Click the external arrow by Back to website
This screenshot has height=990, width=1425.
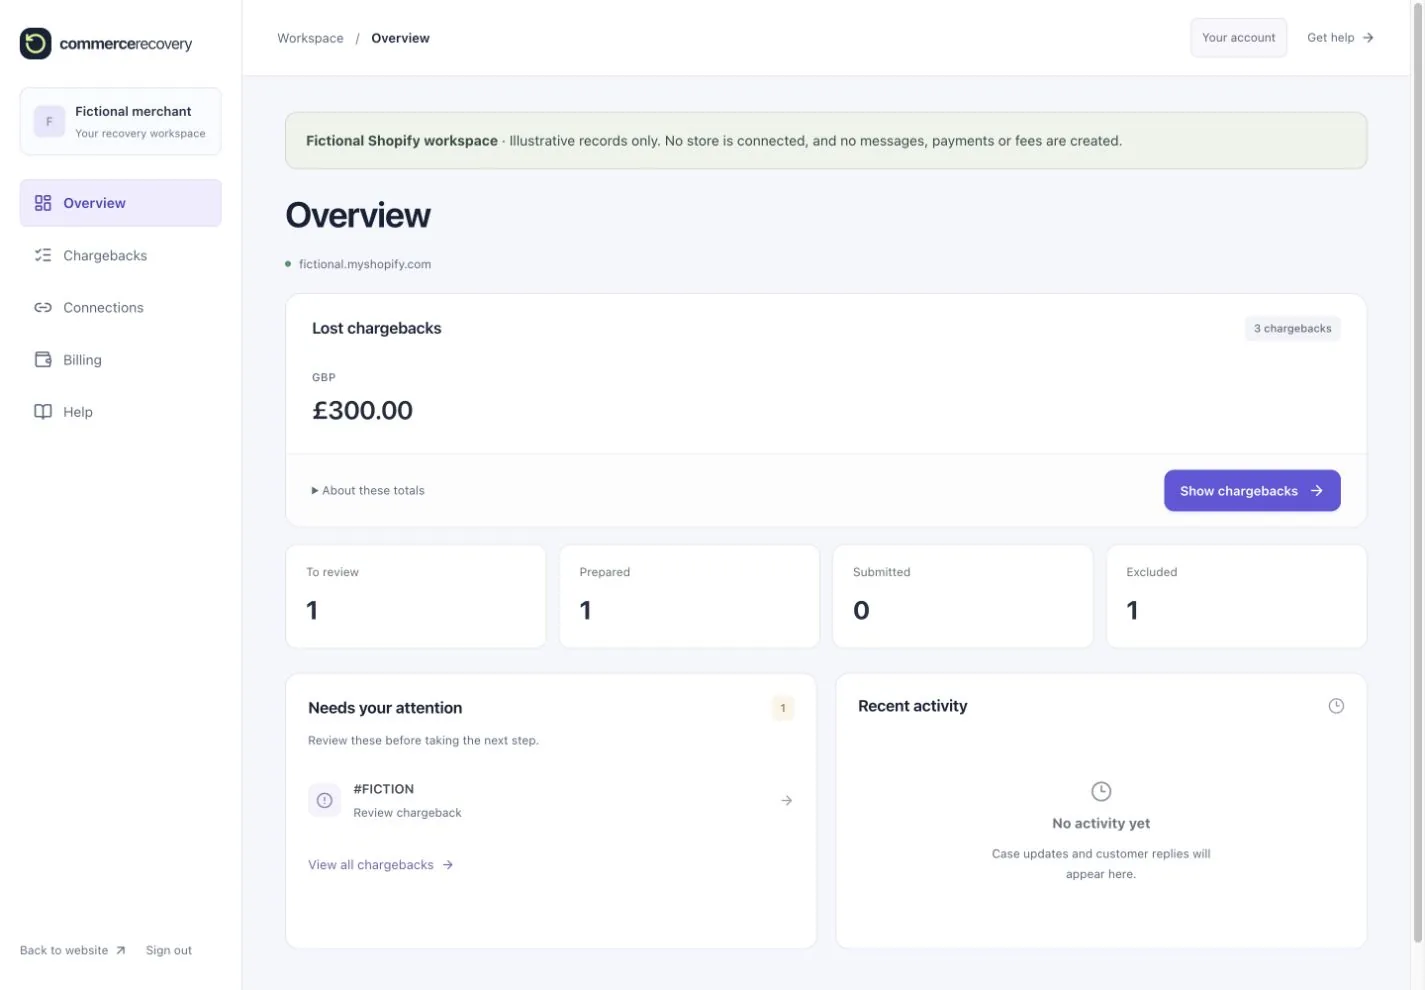coord(120,950)
